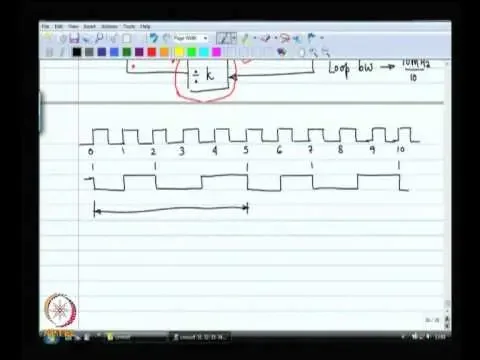The image size is (480, 360).
Task: Pick the red color swatch
Action: click(152, 52)
